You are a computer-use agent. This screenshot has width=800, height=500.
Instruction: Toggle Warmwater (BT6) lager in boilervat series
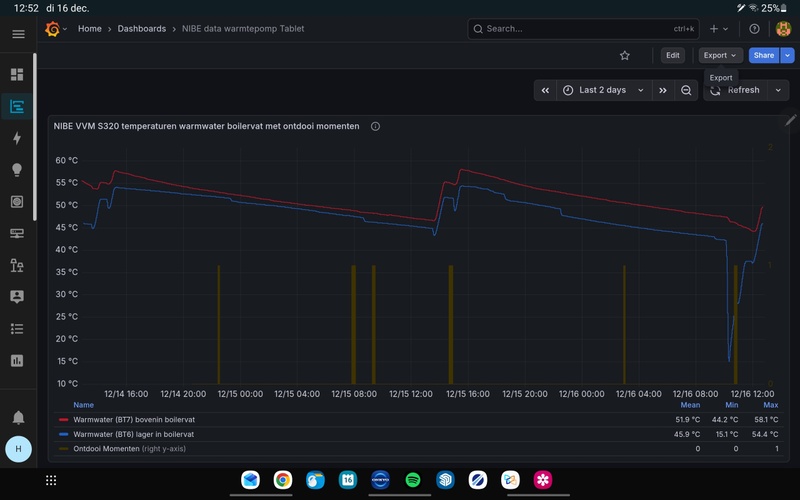134,435
